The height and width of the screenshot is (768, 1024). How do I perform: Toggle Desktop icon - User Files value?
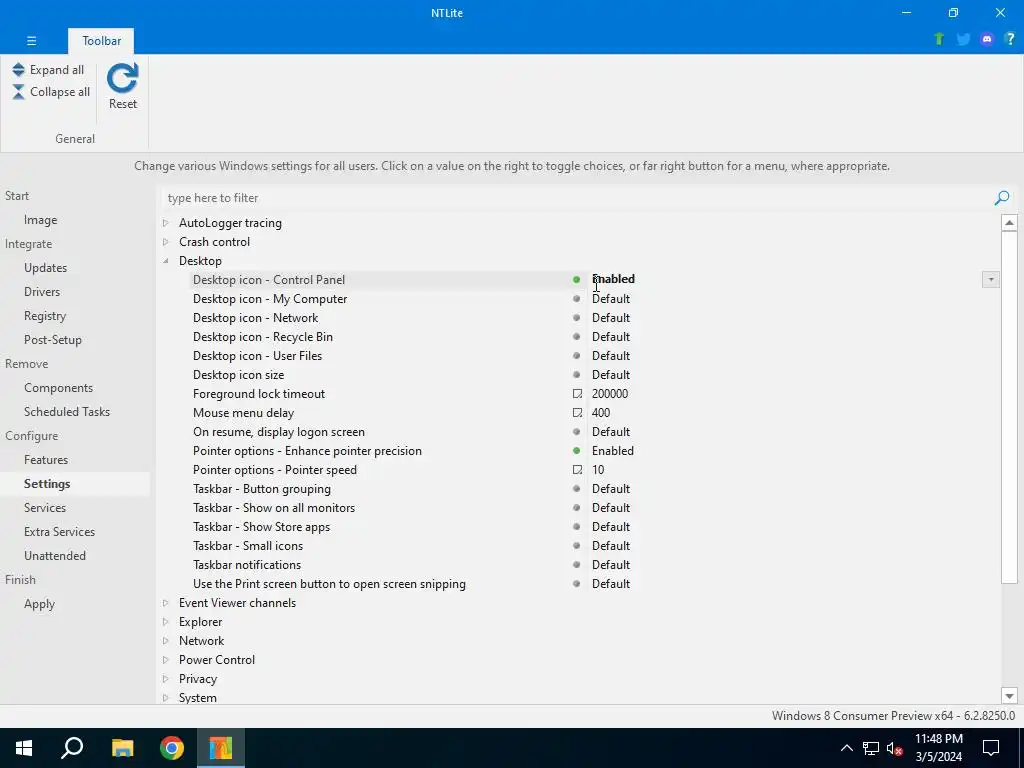pos(611,356)
